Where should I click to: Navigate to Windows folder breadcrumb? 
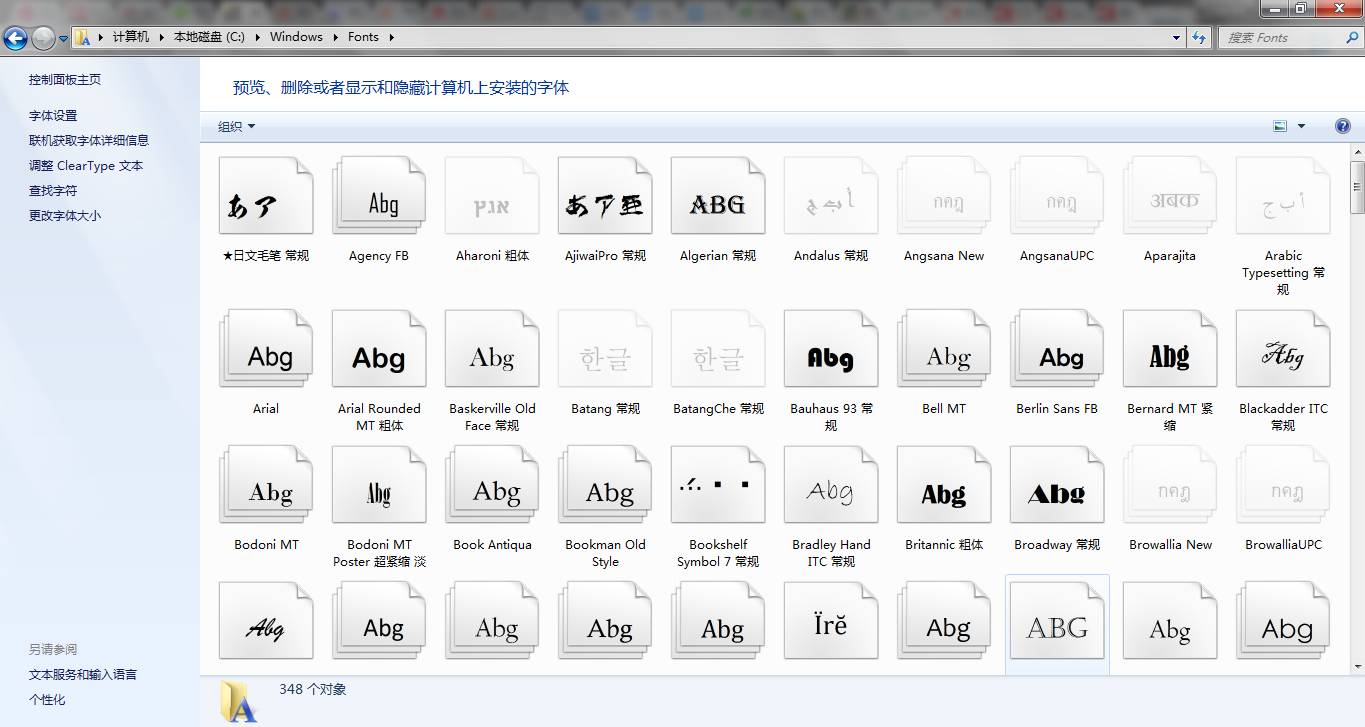point(296,37)
